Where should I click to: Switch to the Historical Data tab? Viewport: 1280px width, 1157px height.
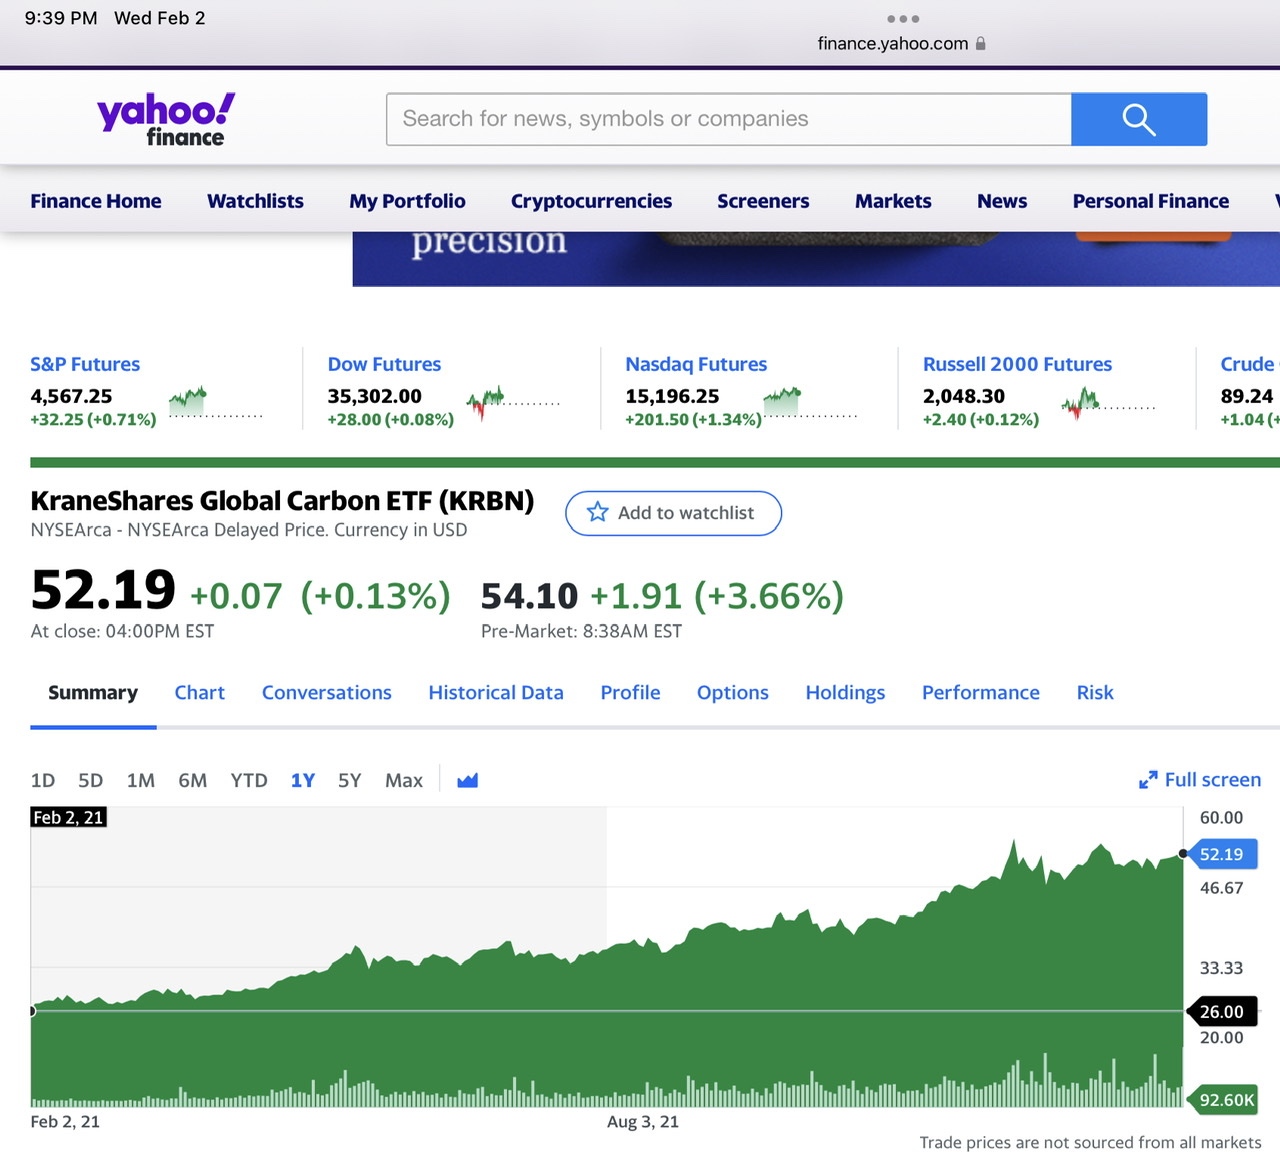(x=496, y=693)
